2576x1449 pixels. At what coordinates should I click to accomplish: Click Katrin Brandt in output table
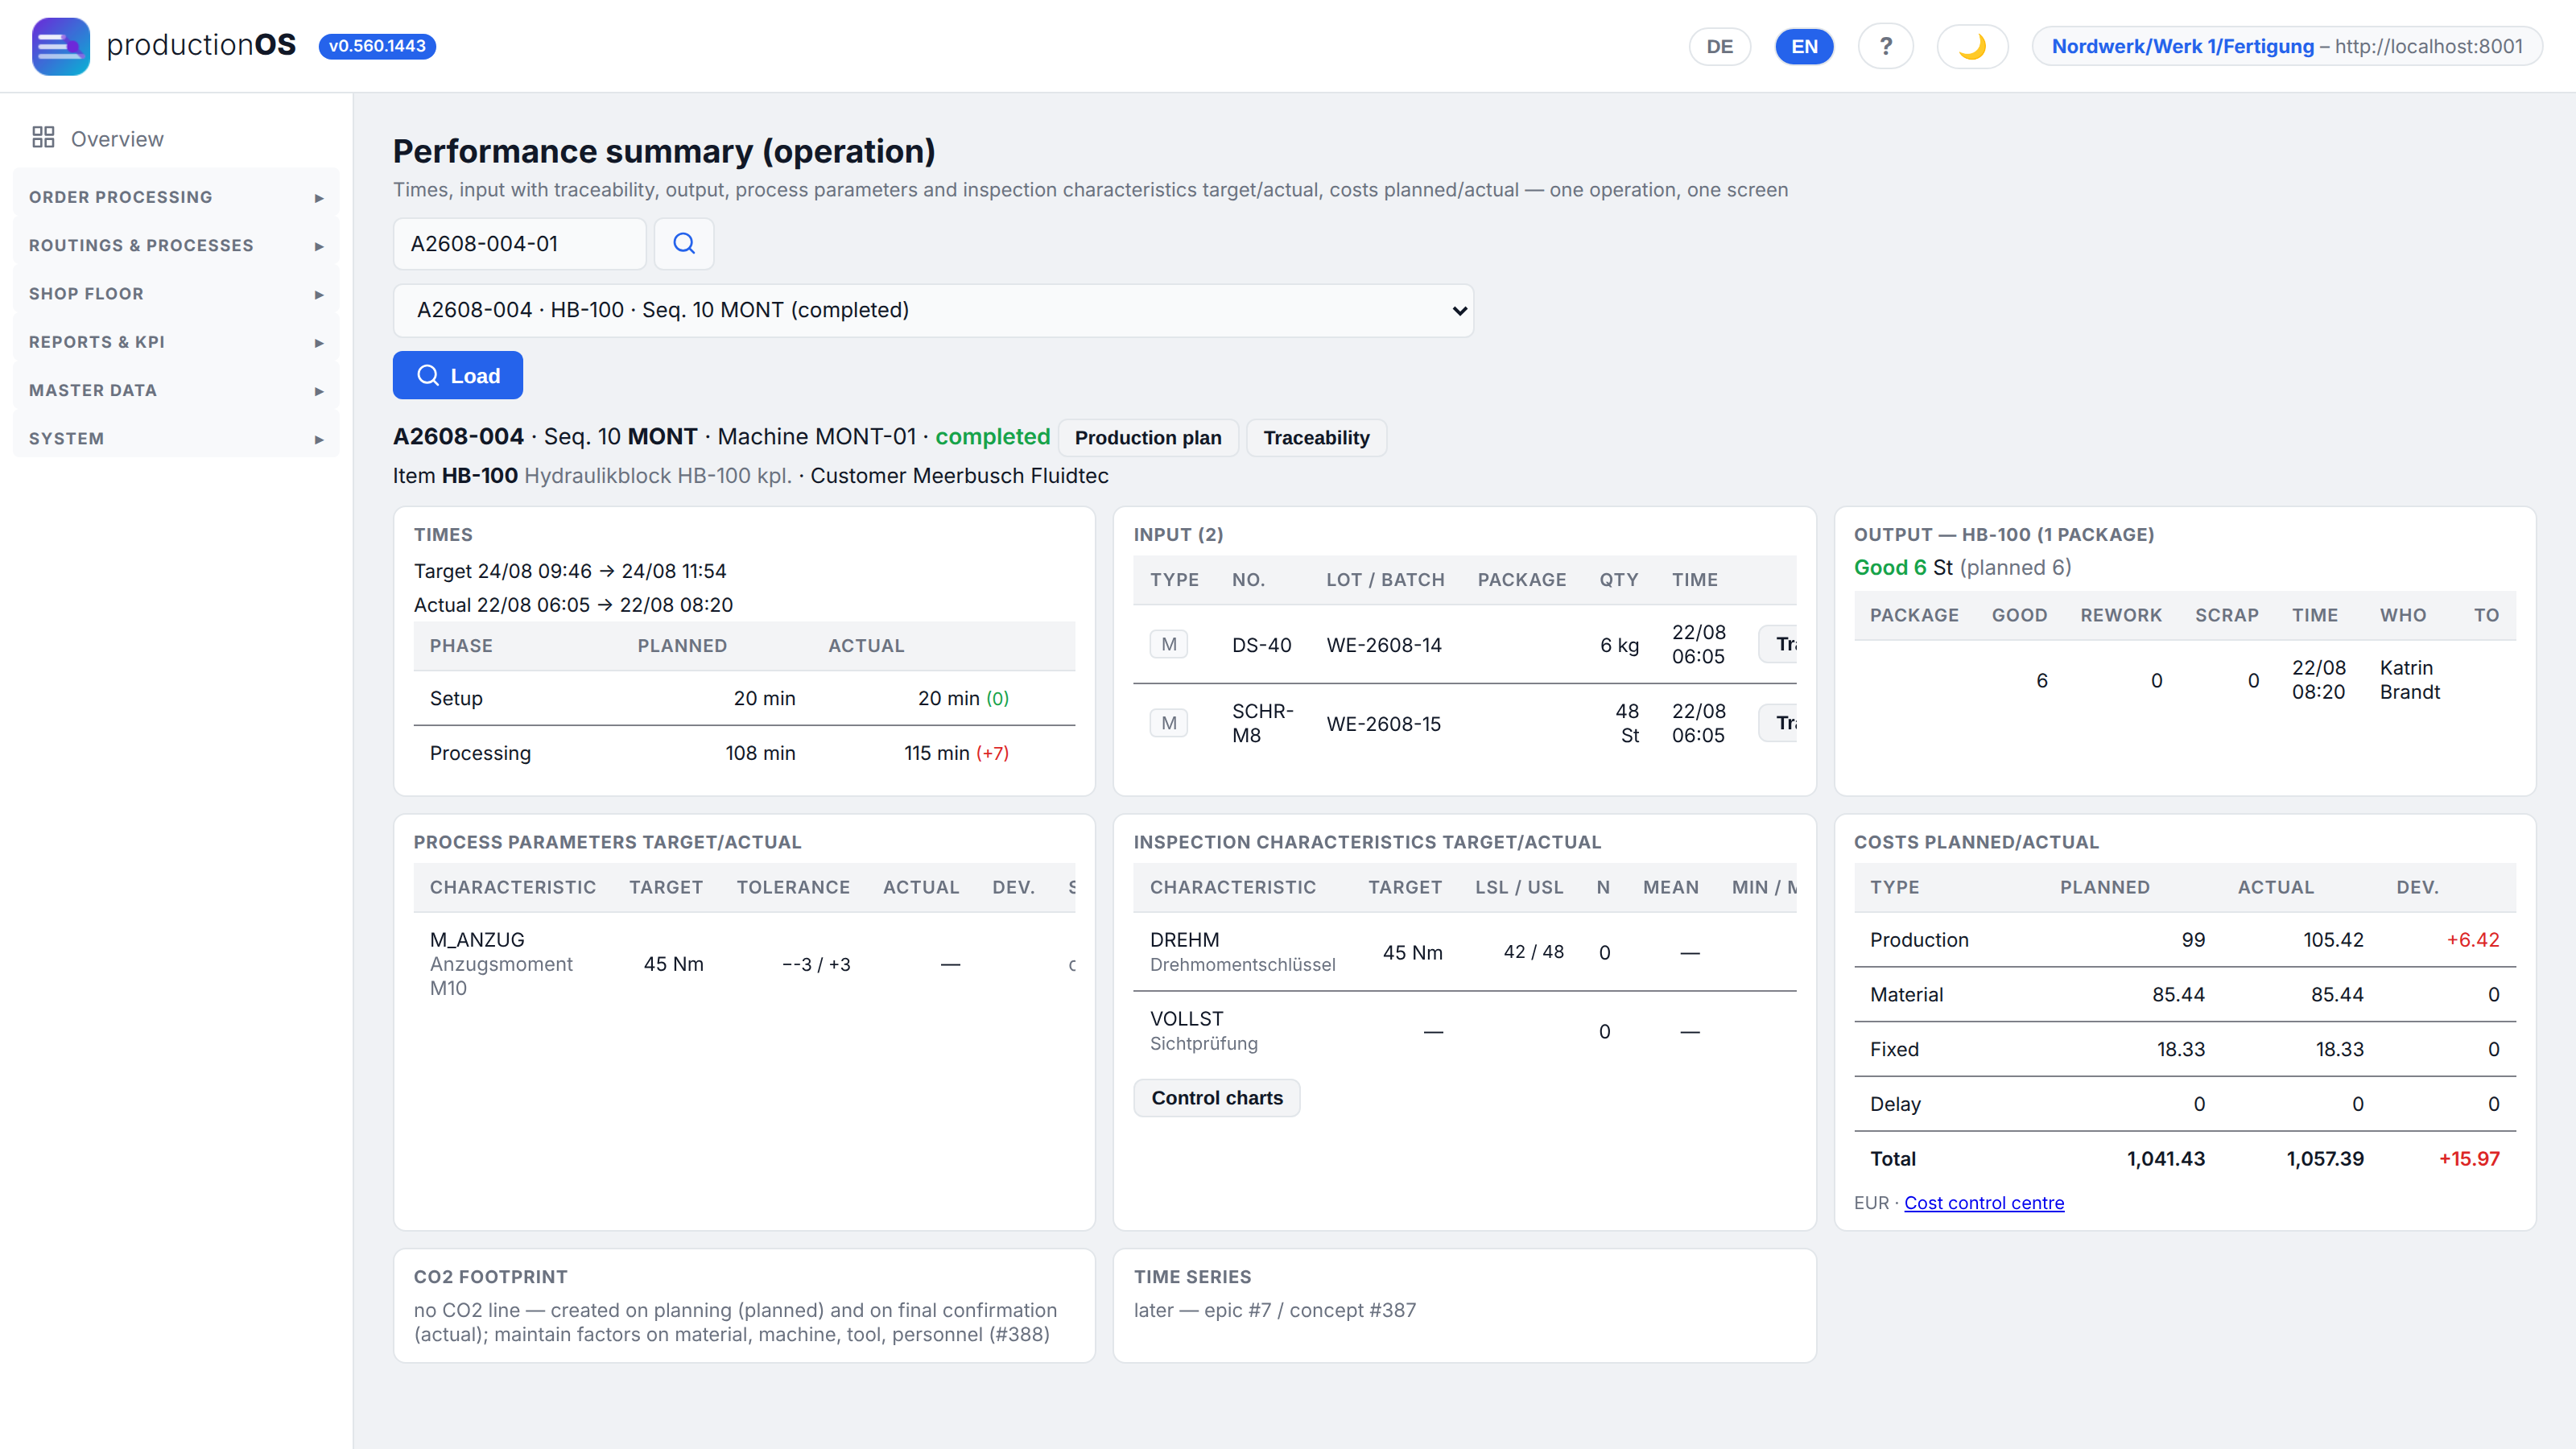click(2410, 680)
